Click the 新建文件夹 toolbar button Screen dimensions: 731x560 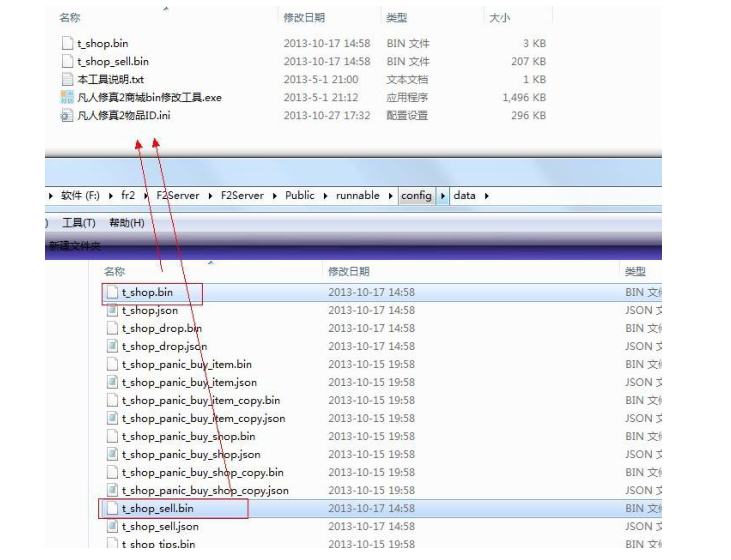tap(75, 246)
